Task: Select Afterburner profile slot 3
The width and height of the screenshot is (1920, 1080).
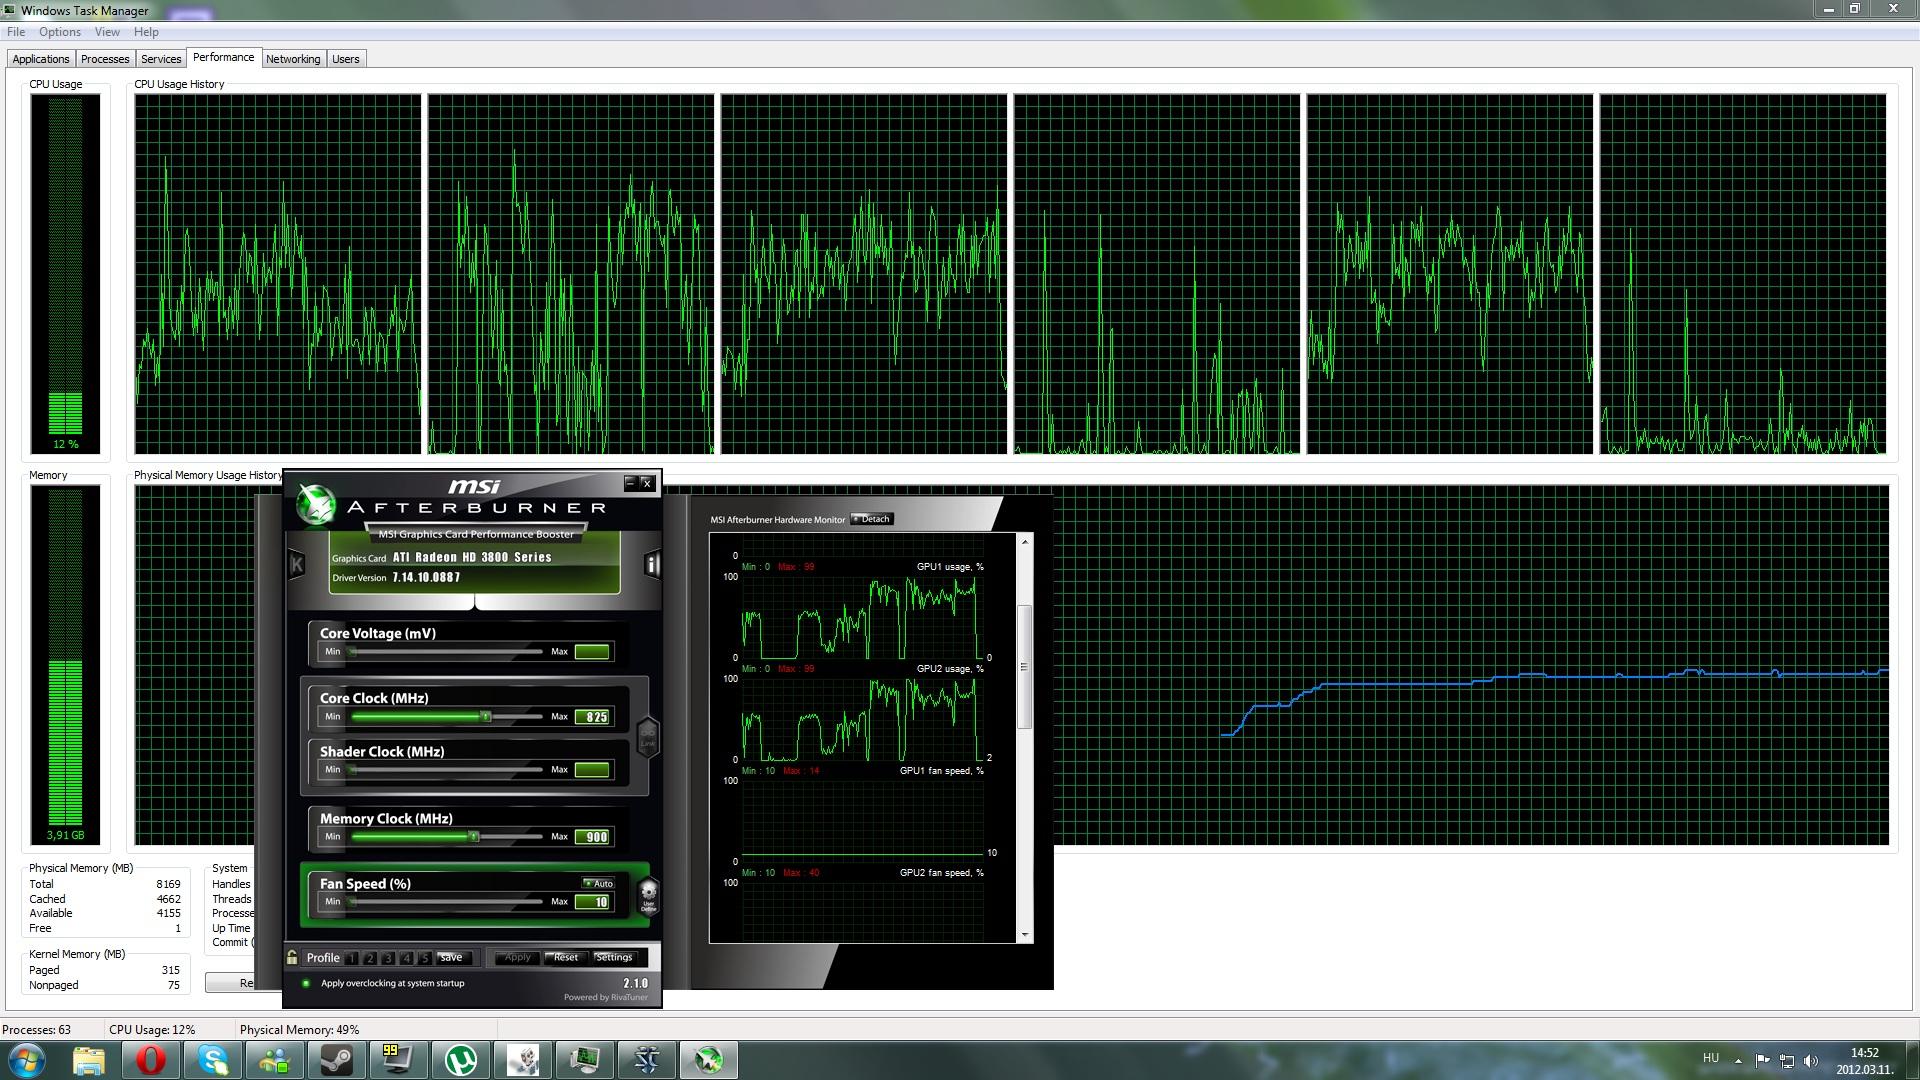Action: (388, 958)
